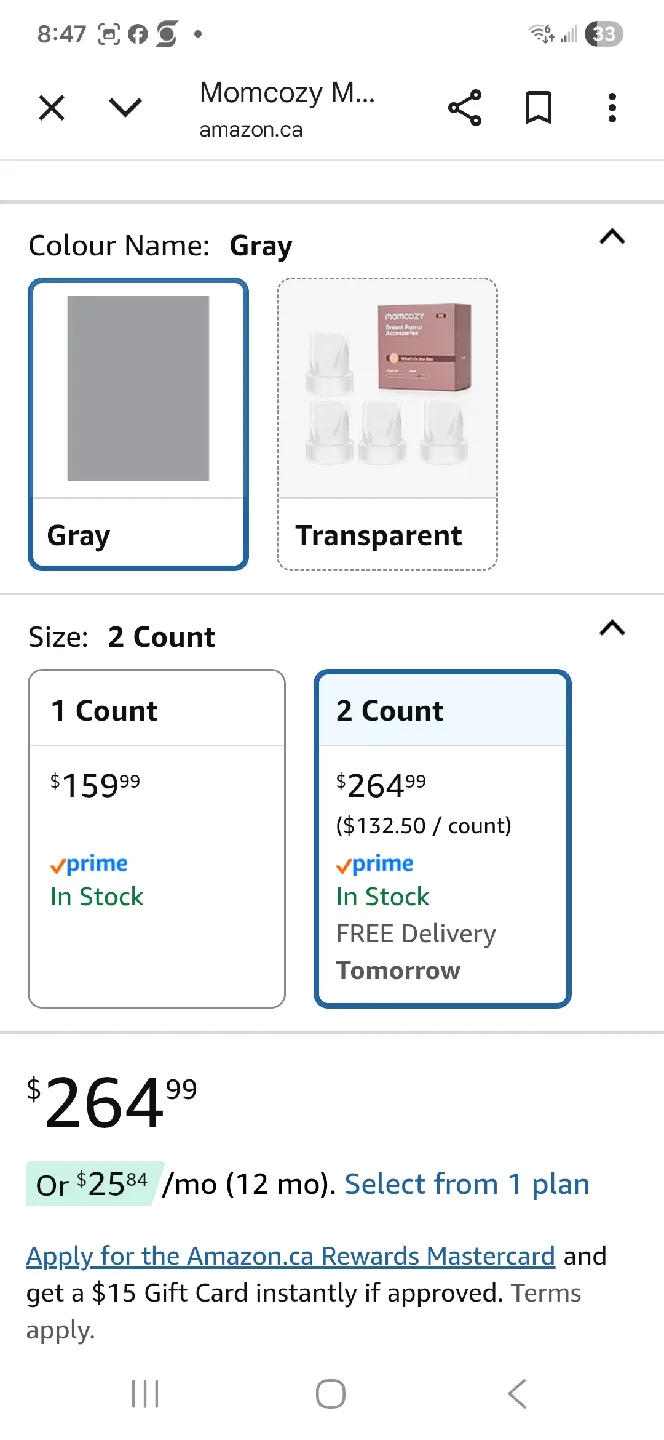Tap the Momcozy product title
The height and width of the screenshot is (1440, 664).
(287, 92)
